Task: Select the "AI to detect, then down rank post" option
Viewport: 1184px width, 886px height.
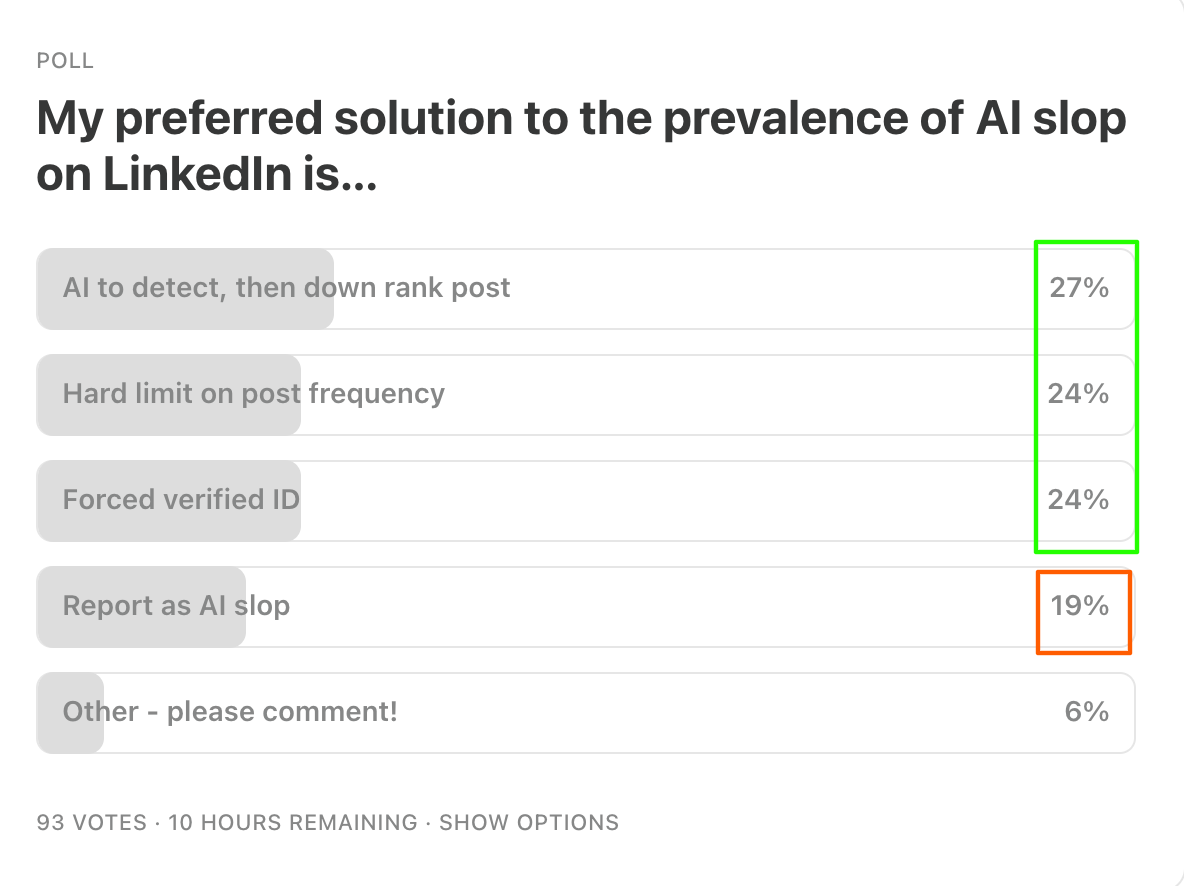Action: [585, 289]
